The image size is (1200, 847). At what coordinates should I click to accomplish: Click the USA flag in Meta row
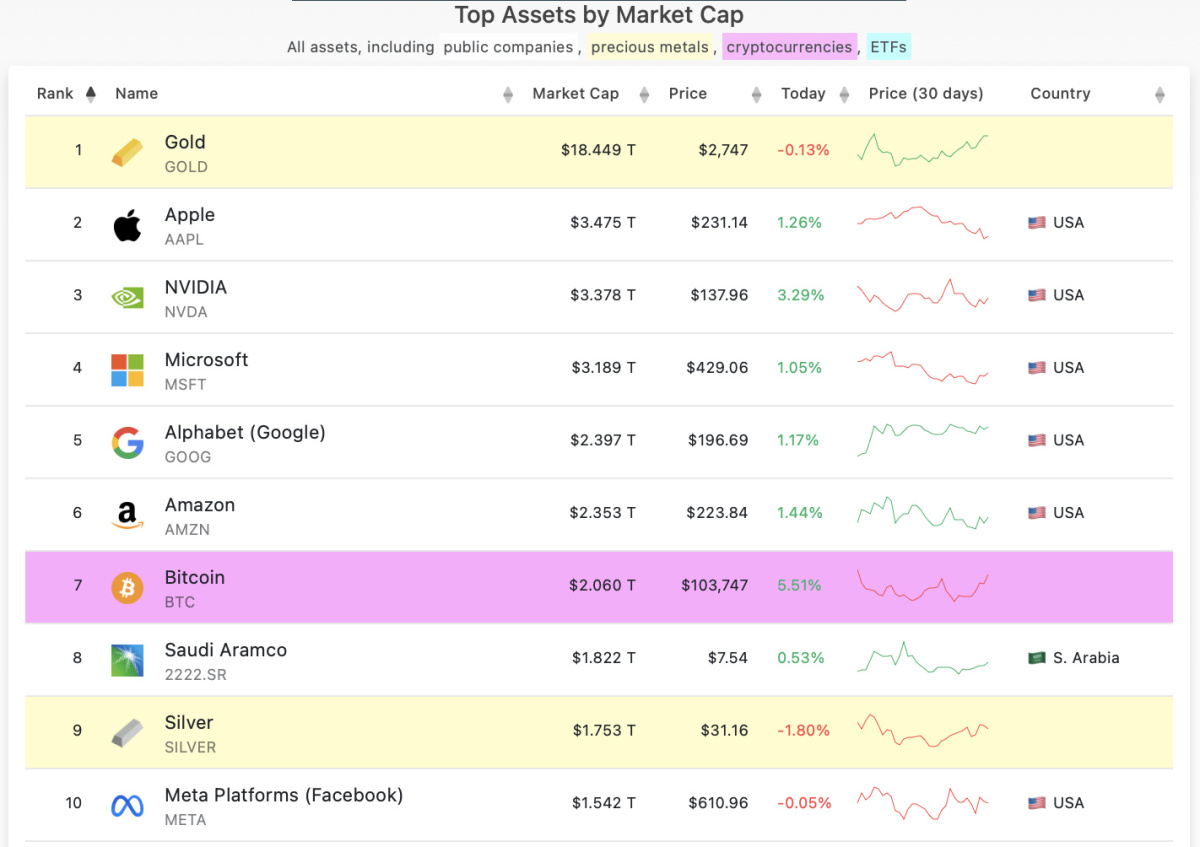[x=1037, y=803]
